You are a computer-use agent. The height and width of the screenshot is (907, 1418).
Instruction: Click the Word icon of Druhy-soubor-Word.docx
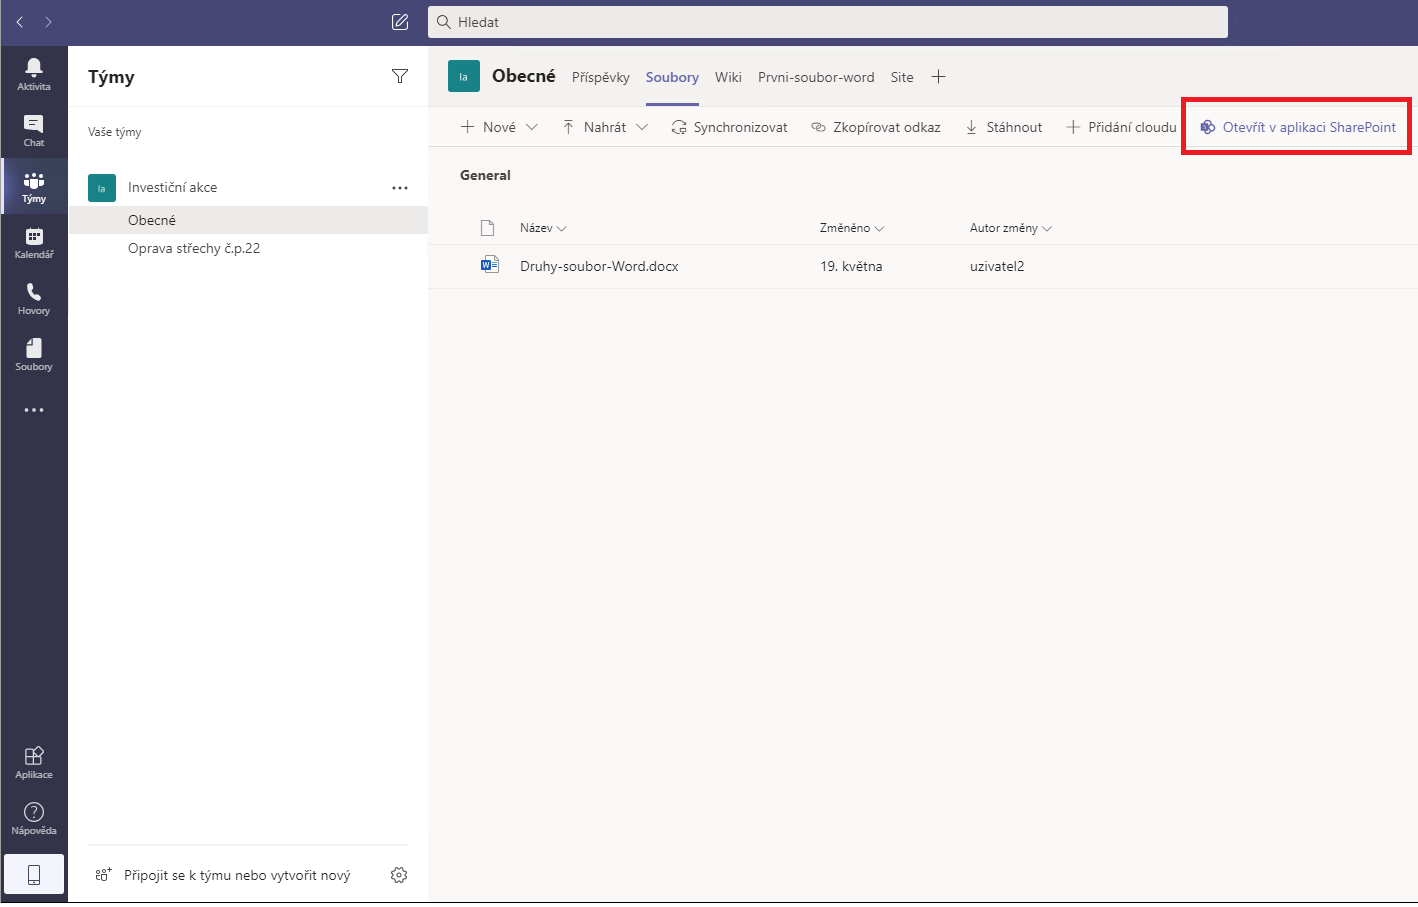pos(489,265)
